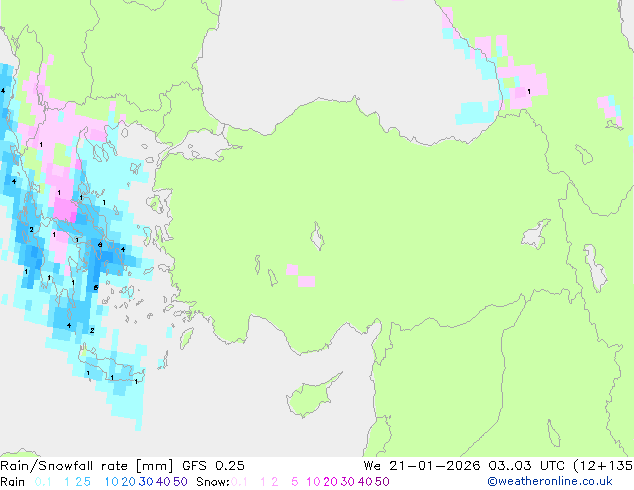Click the 'Snow:' legend label
The height and width of the screenshot is (490, 634).
(213, 482)
